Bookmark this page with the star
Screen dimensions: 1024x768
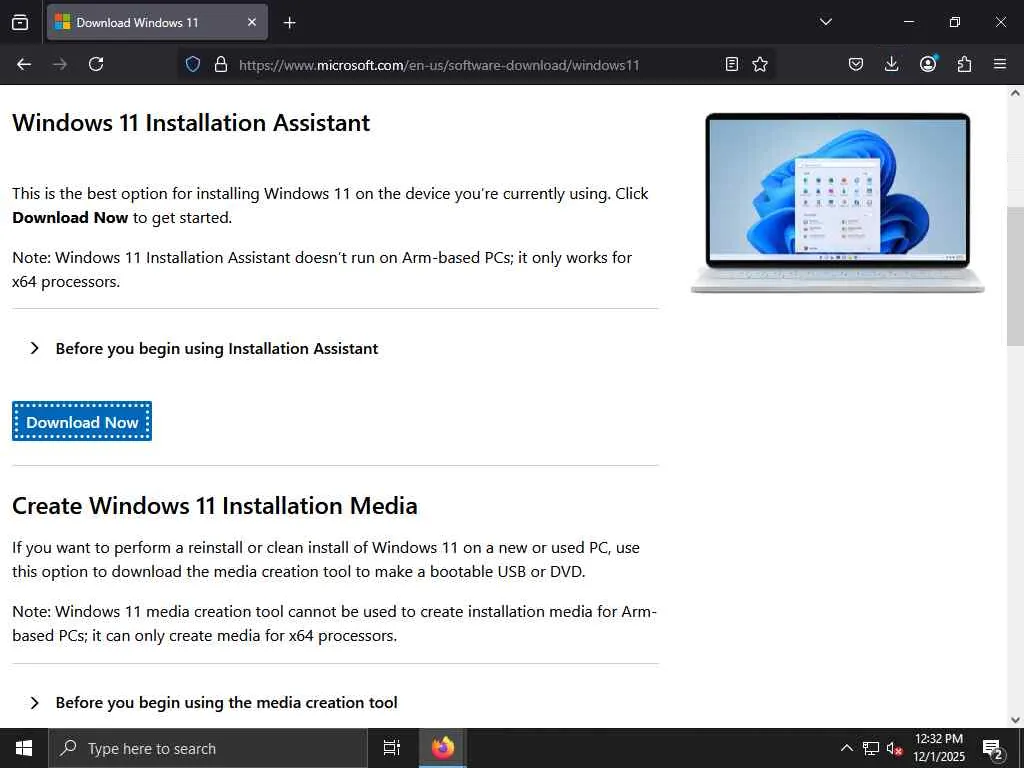tap(760, 64)
